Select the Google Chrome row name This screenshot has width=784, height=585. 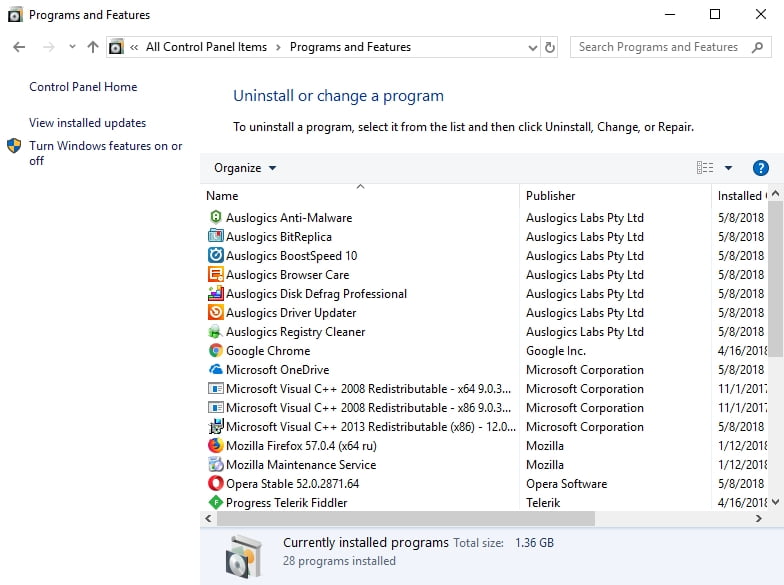(x=268, y=351)
